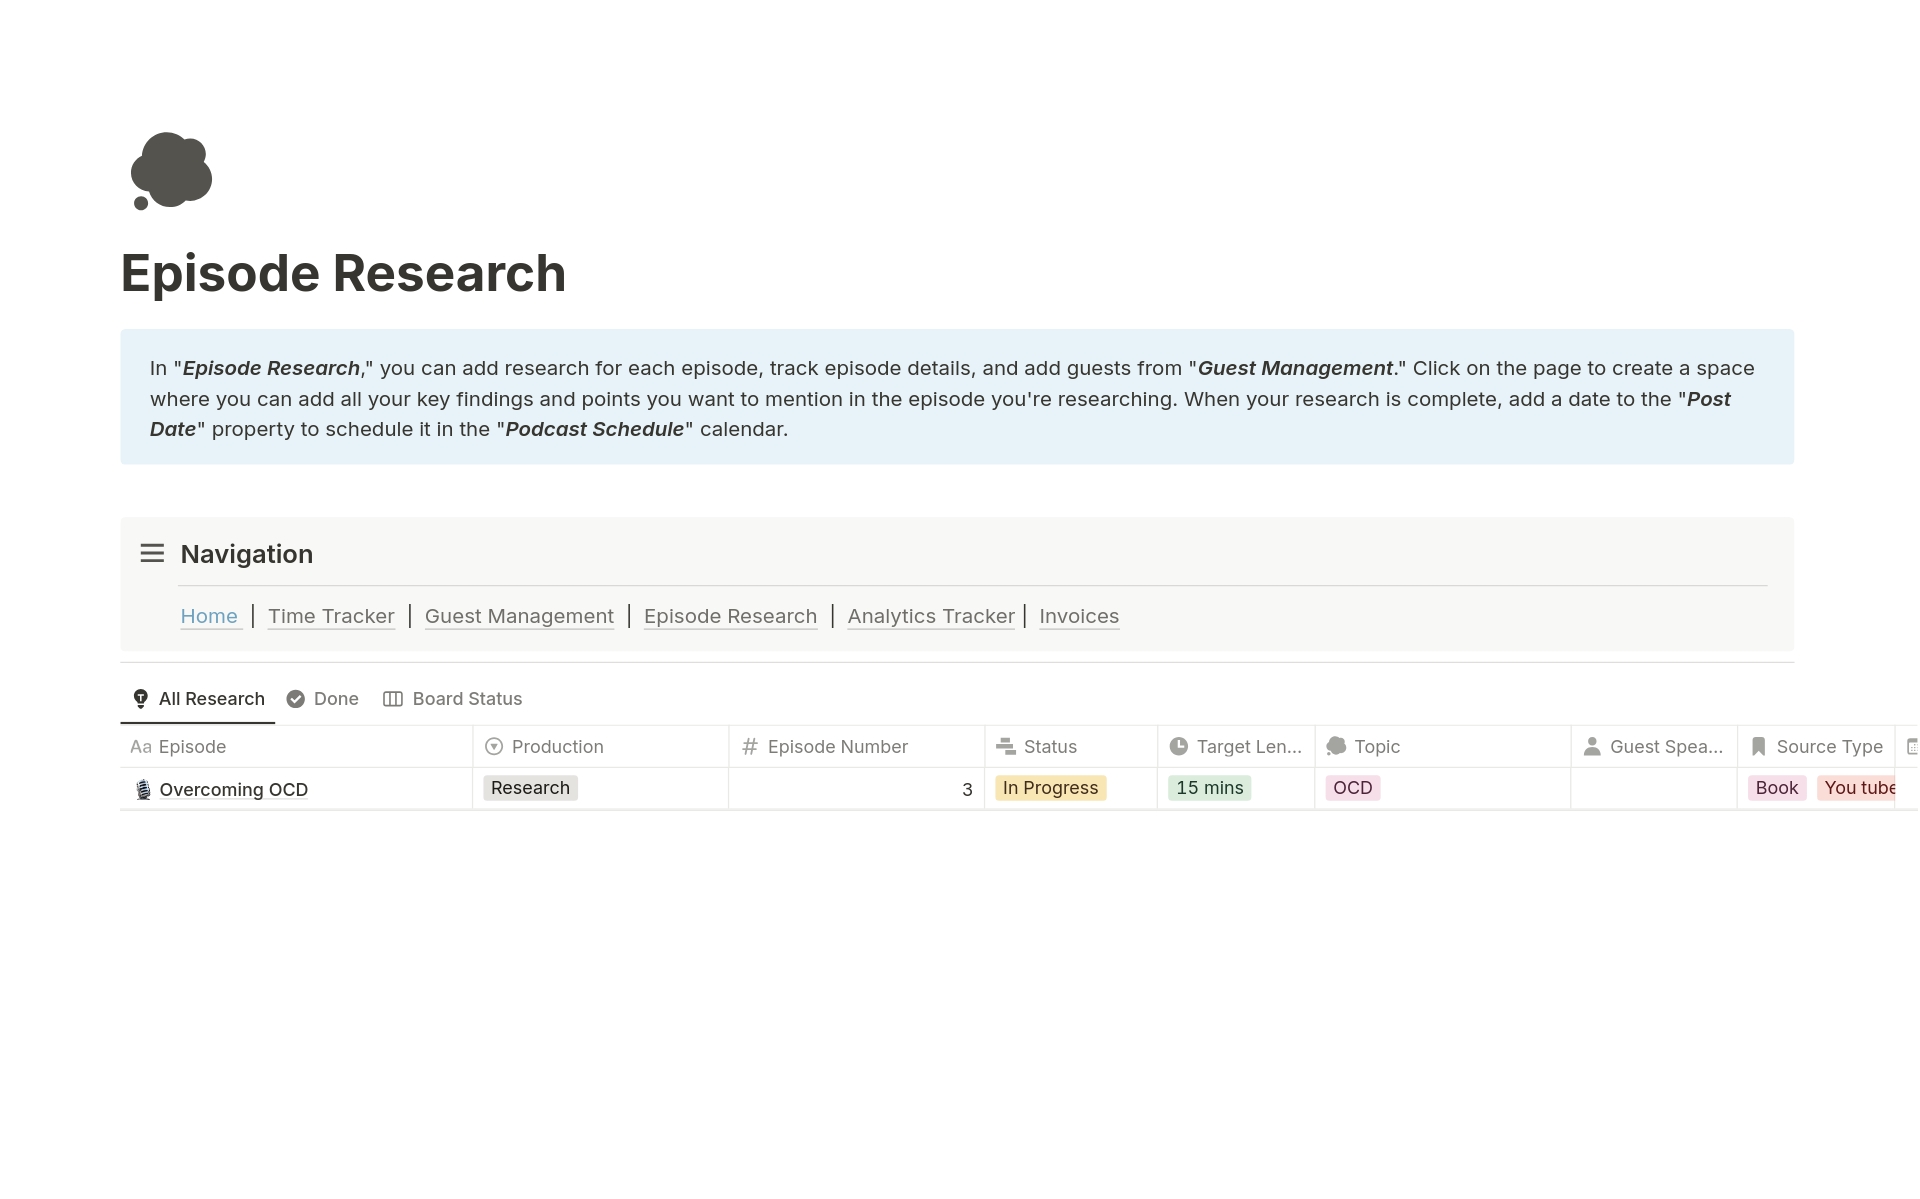The image size is (1920, 1199).
Task: Click the thought cloud page icon
Action: (x=171, y=171)
